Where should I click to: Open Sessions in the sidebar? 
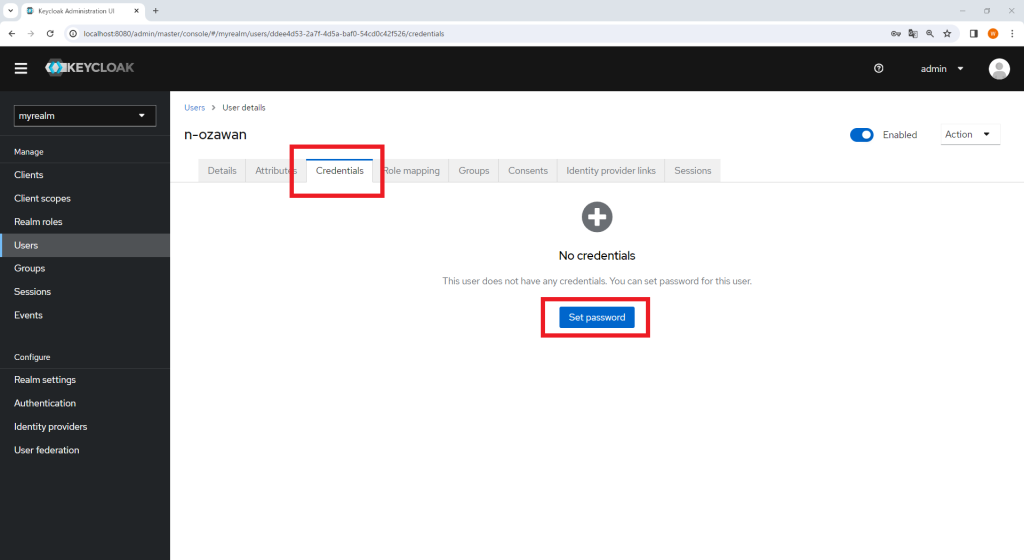tap(85, 292)
